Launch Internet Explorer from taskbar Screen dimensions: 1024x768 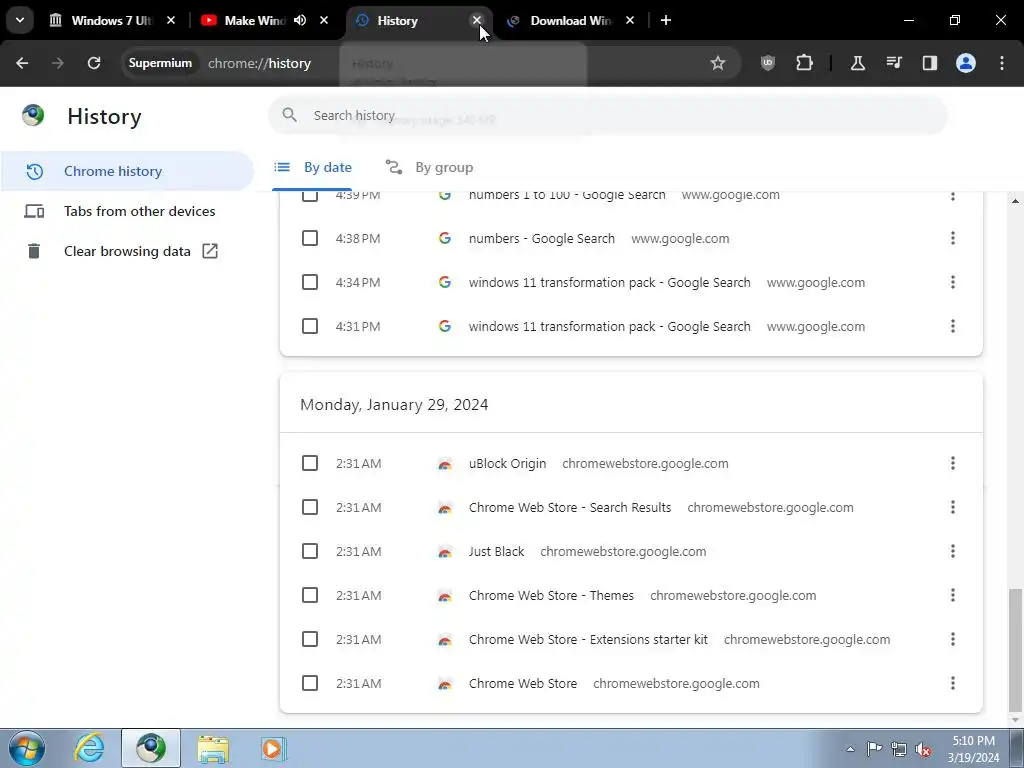click(x=89, y=748)
